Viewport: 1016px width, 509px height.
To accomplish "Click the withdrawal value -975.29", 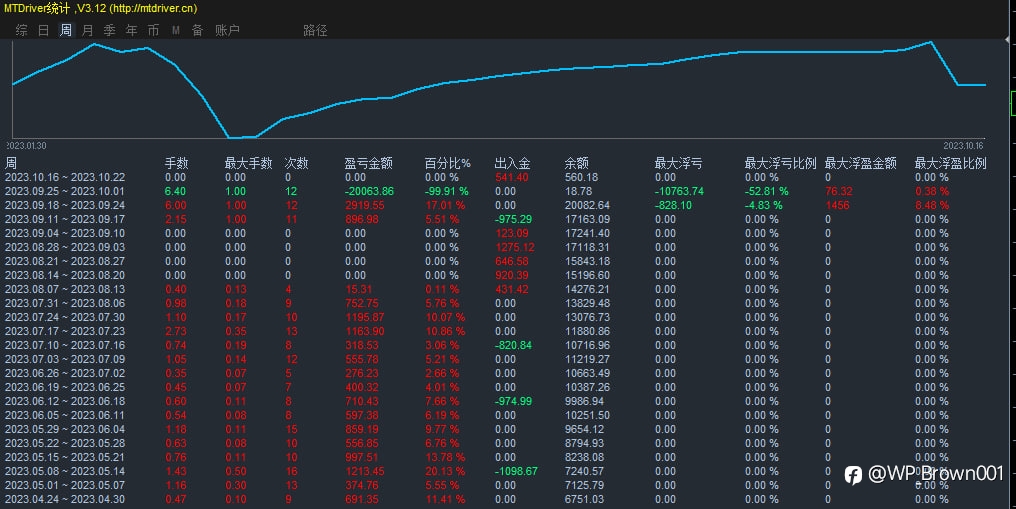I will click(513, 220).
